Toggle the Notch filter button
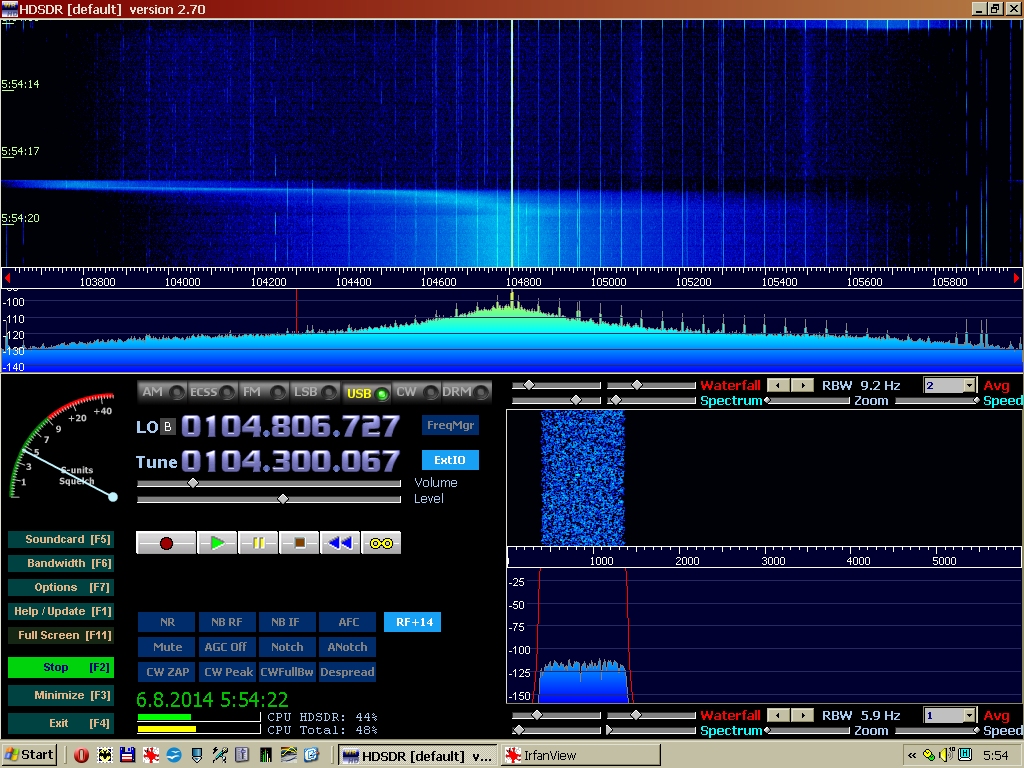Screen dimensions: 1024x768 coord(287,647)
